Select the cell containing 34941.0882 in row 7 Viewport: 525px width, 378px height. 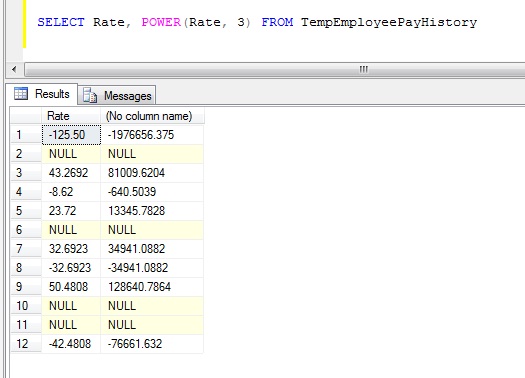coord(152,249)
